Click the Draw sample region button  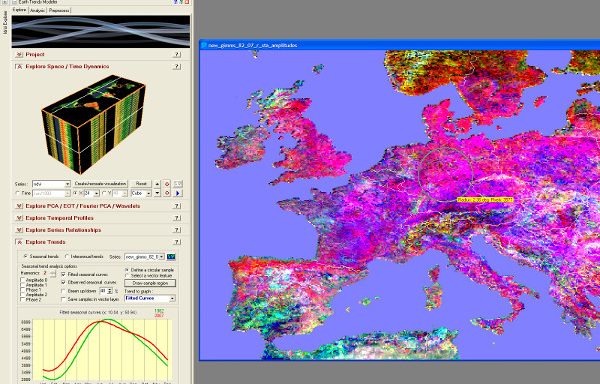click(150, 283)
